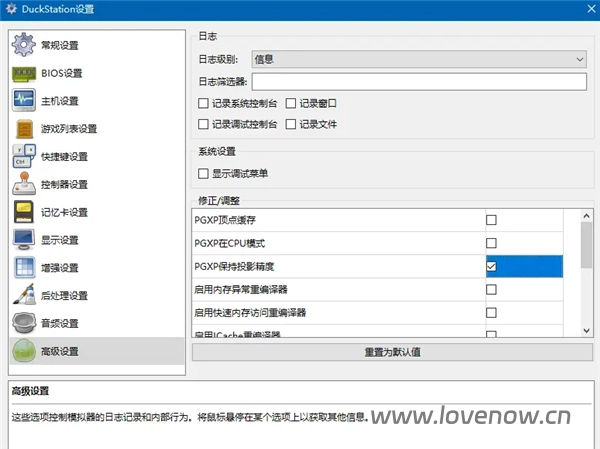Open the 快捷键设置 keyboard keys icon
Screen dimensions: 600x449
click(24, 156)
